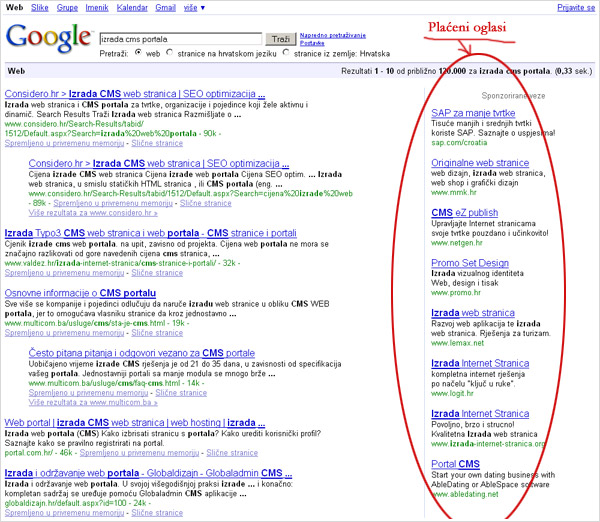This screenshot has height=522, width=600.
Task: Open cached copy of valdez.hr result
Action: tap(64, 273)
